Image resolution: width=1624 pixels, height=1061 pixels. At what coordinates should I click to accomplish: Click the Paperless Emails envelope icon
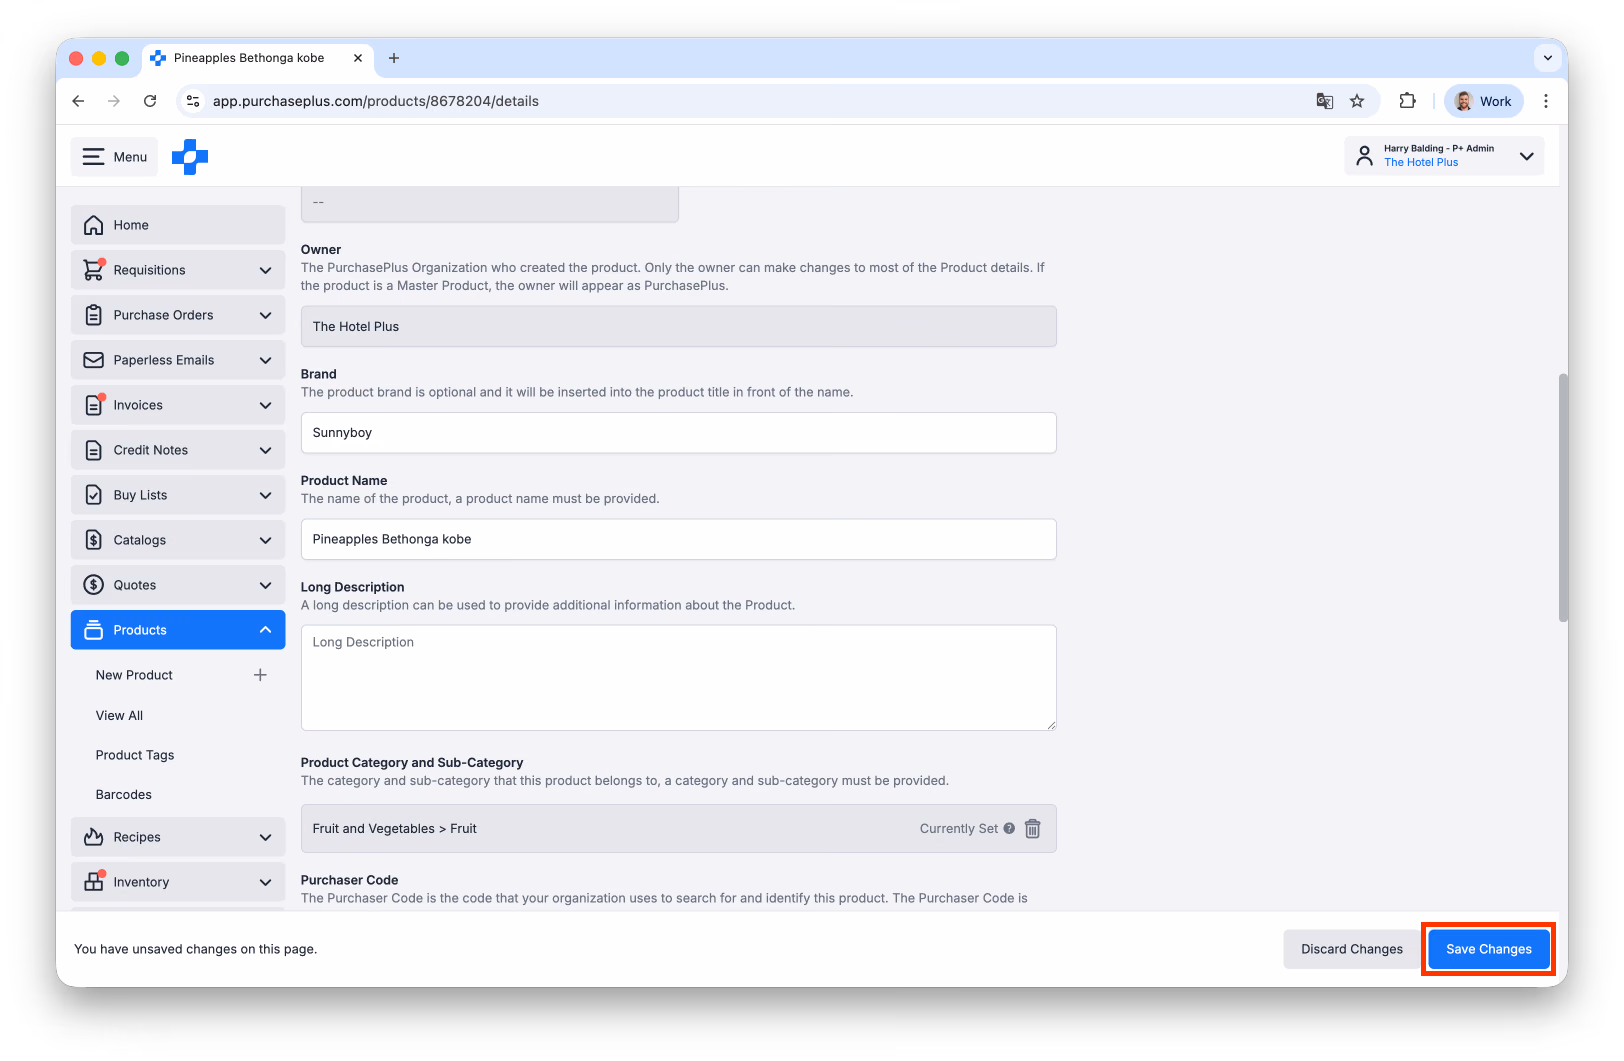pos(93,360)
